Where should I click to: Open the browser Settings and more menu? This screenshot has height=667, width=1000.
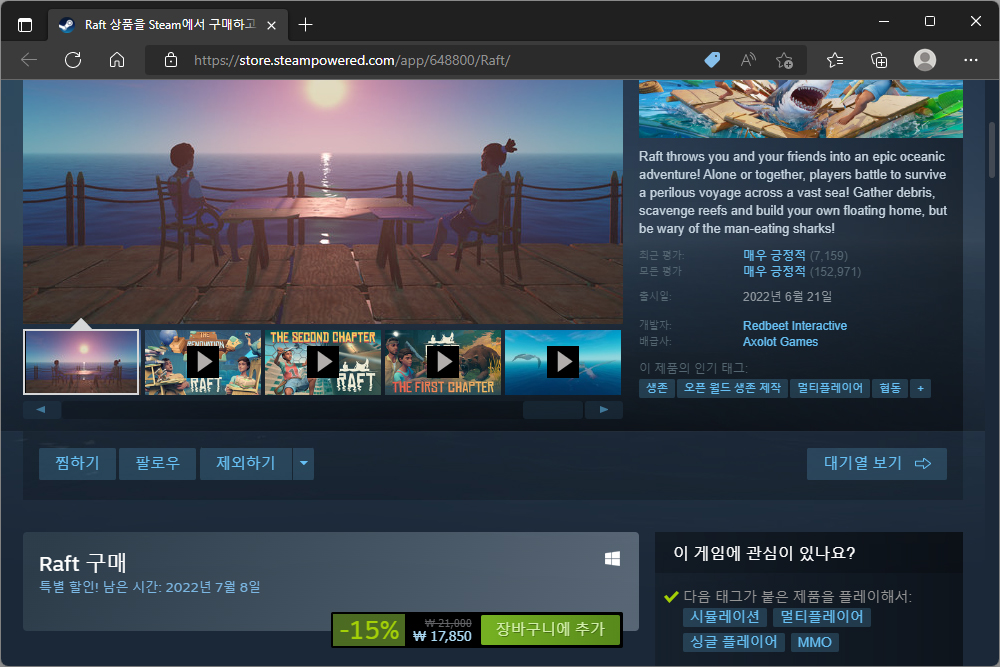pos(971,61)
